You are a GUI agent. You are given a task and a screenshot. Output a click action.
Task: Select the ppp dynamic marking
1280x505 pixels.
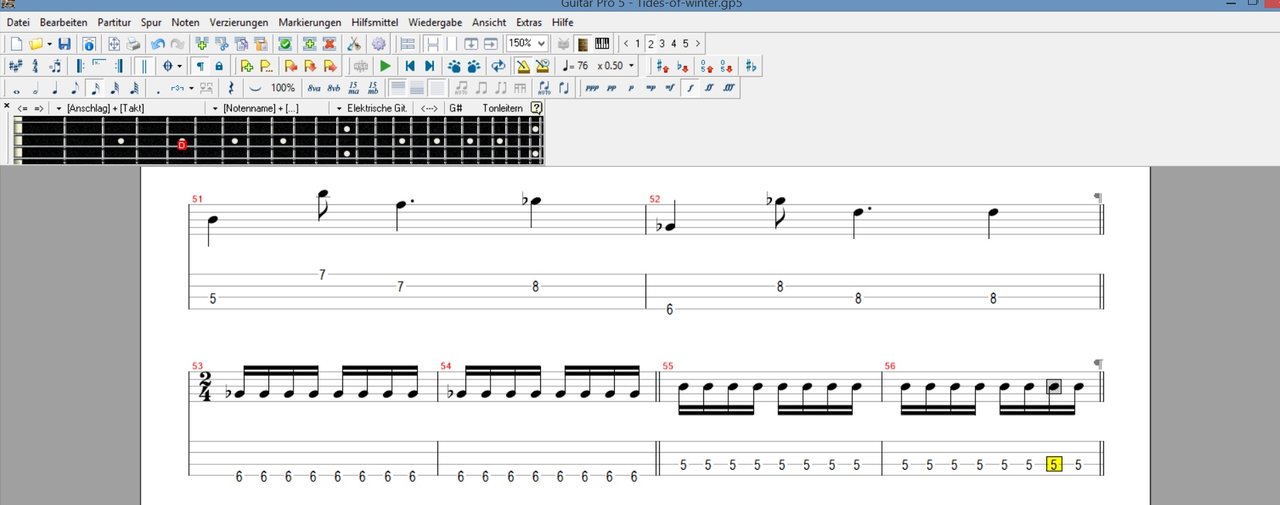(x=592, y=88)
